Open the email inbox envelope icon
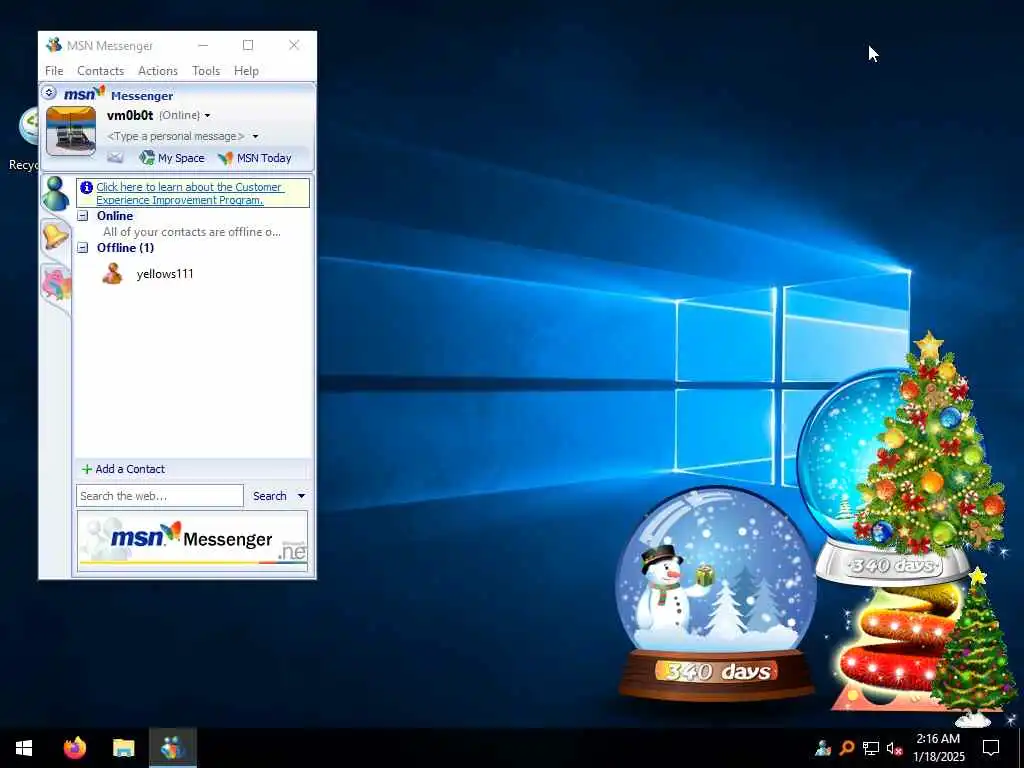Screen dimensions: 1024x768 pos(115,157)
